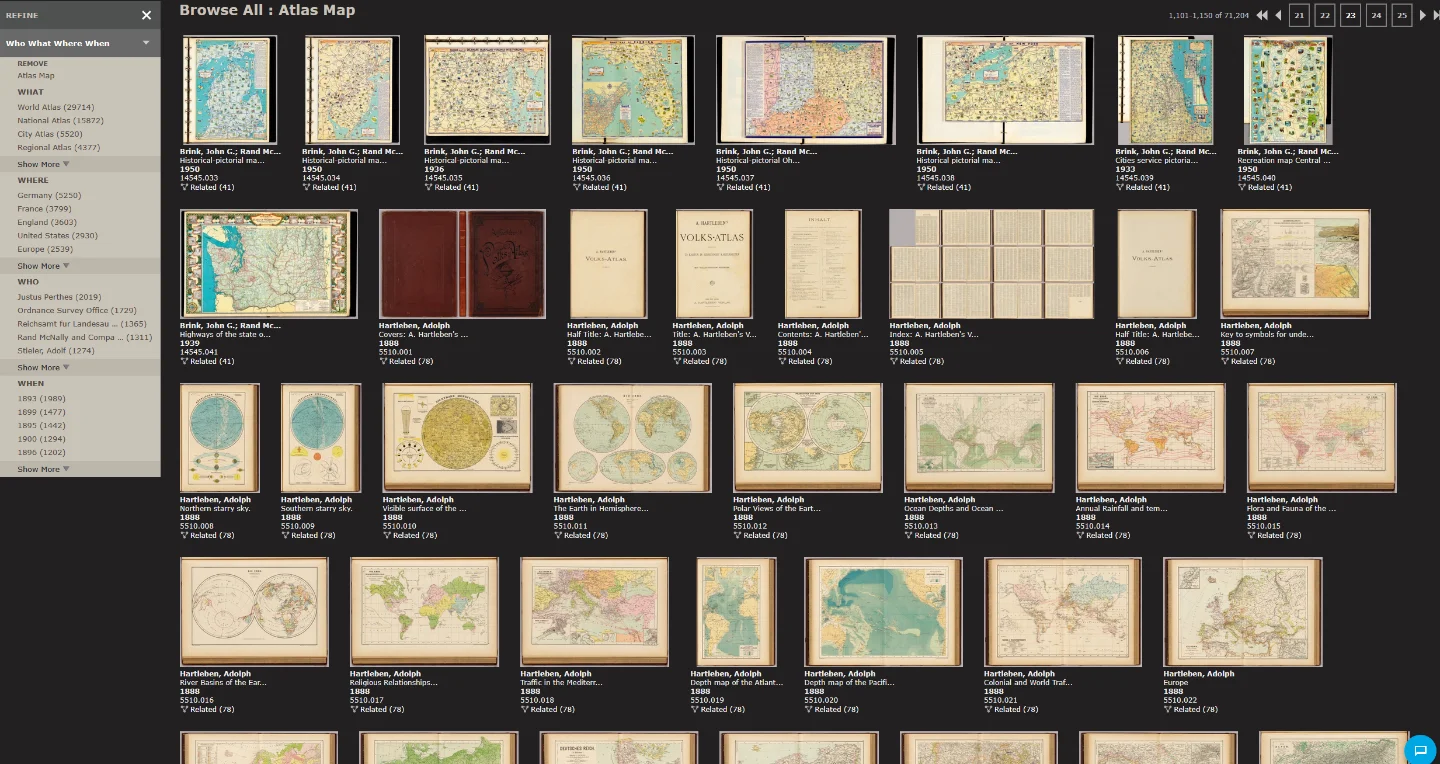This screenshot has height=764, width=1440.
Task: Expand Show More under WHO
Action: [x=43, y=368]
